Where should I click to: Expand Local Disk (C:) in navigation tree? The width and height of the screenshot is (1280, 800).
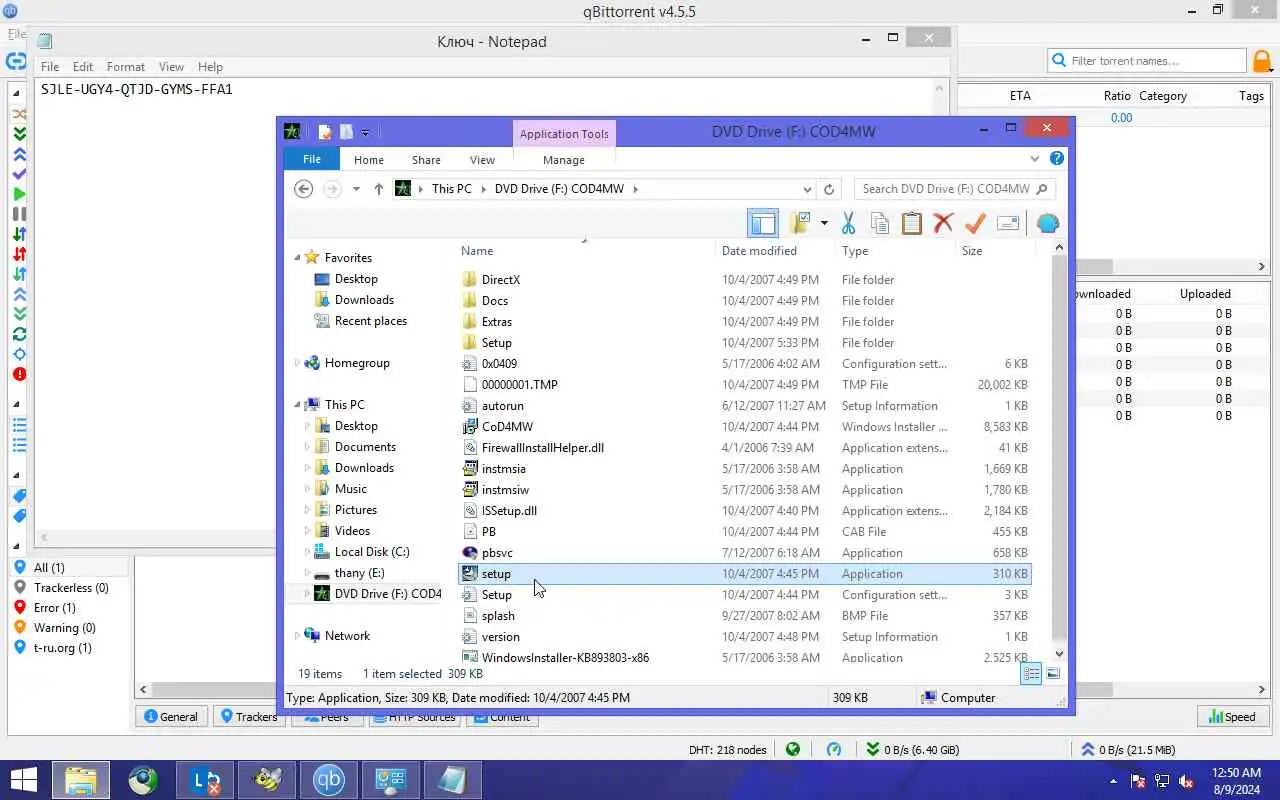click(307, 552)
